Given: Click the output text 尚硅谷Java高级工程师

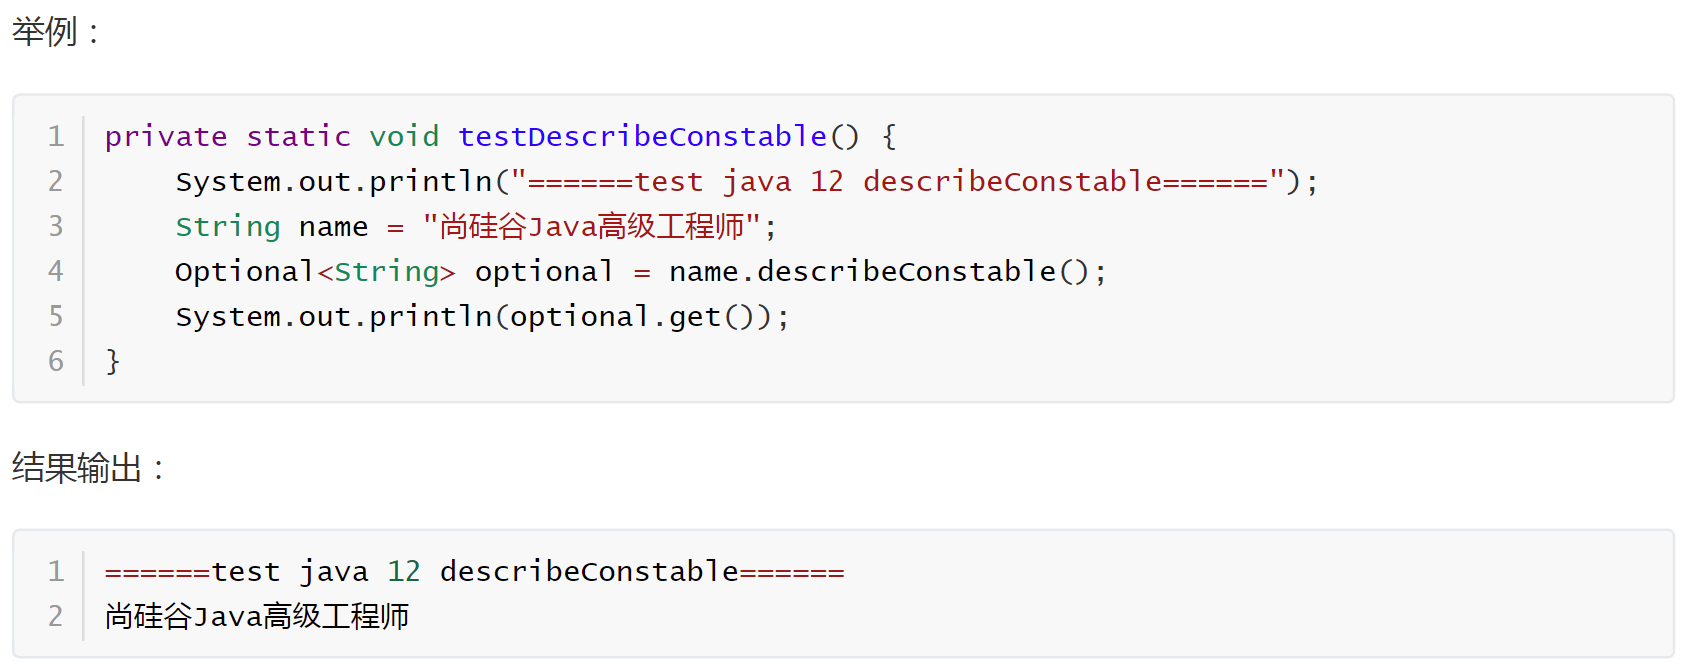Looking at the screenshot, I should coord(257,616).
